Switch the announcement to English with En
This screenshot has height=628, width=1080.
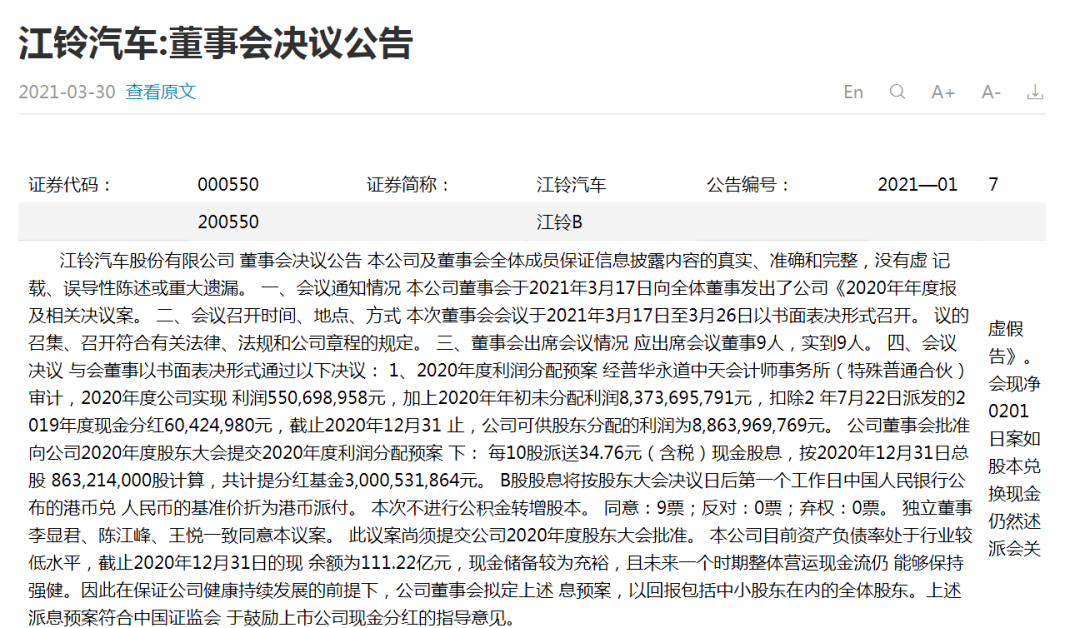click(853, 92)
